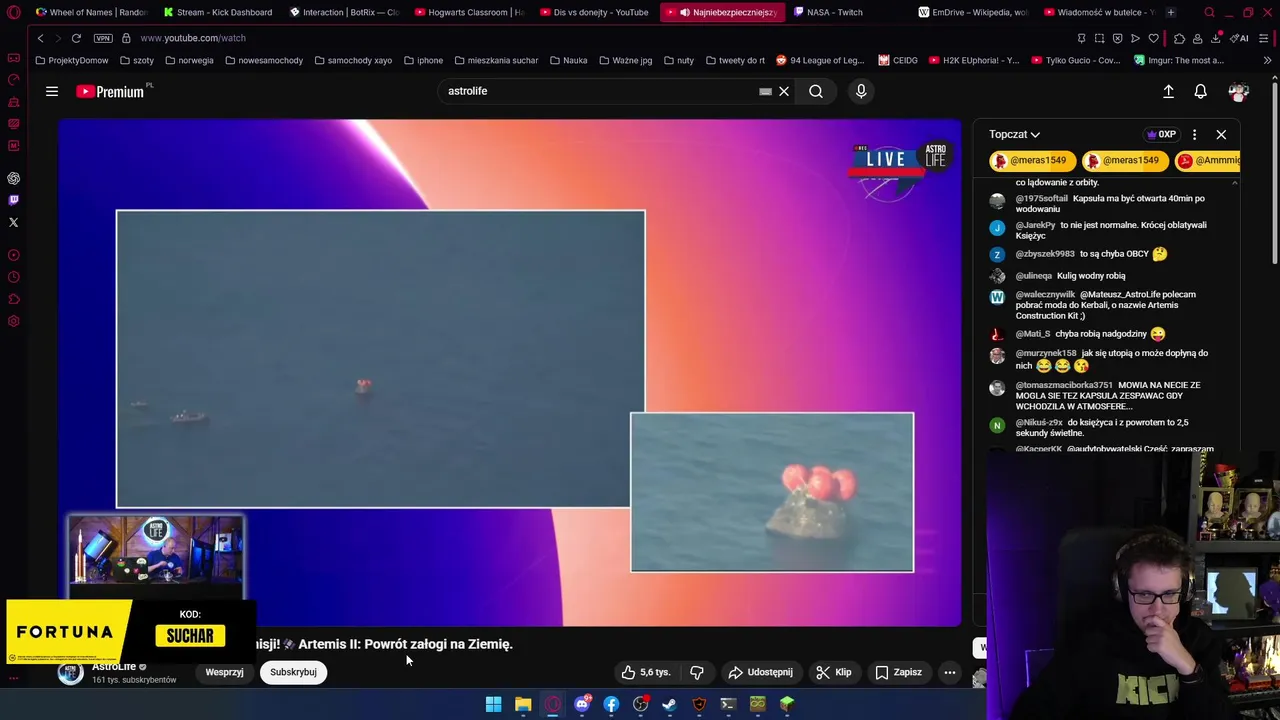The height and width of the screenshot is (720, 1280).
Task: Open the create/upload video icon
Action: tap(1168, 91)
